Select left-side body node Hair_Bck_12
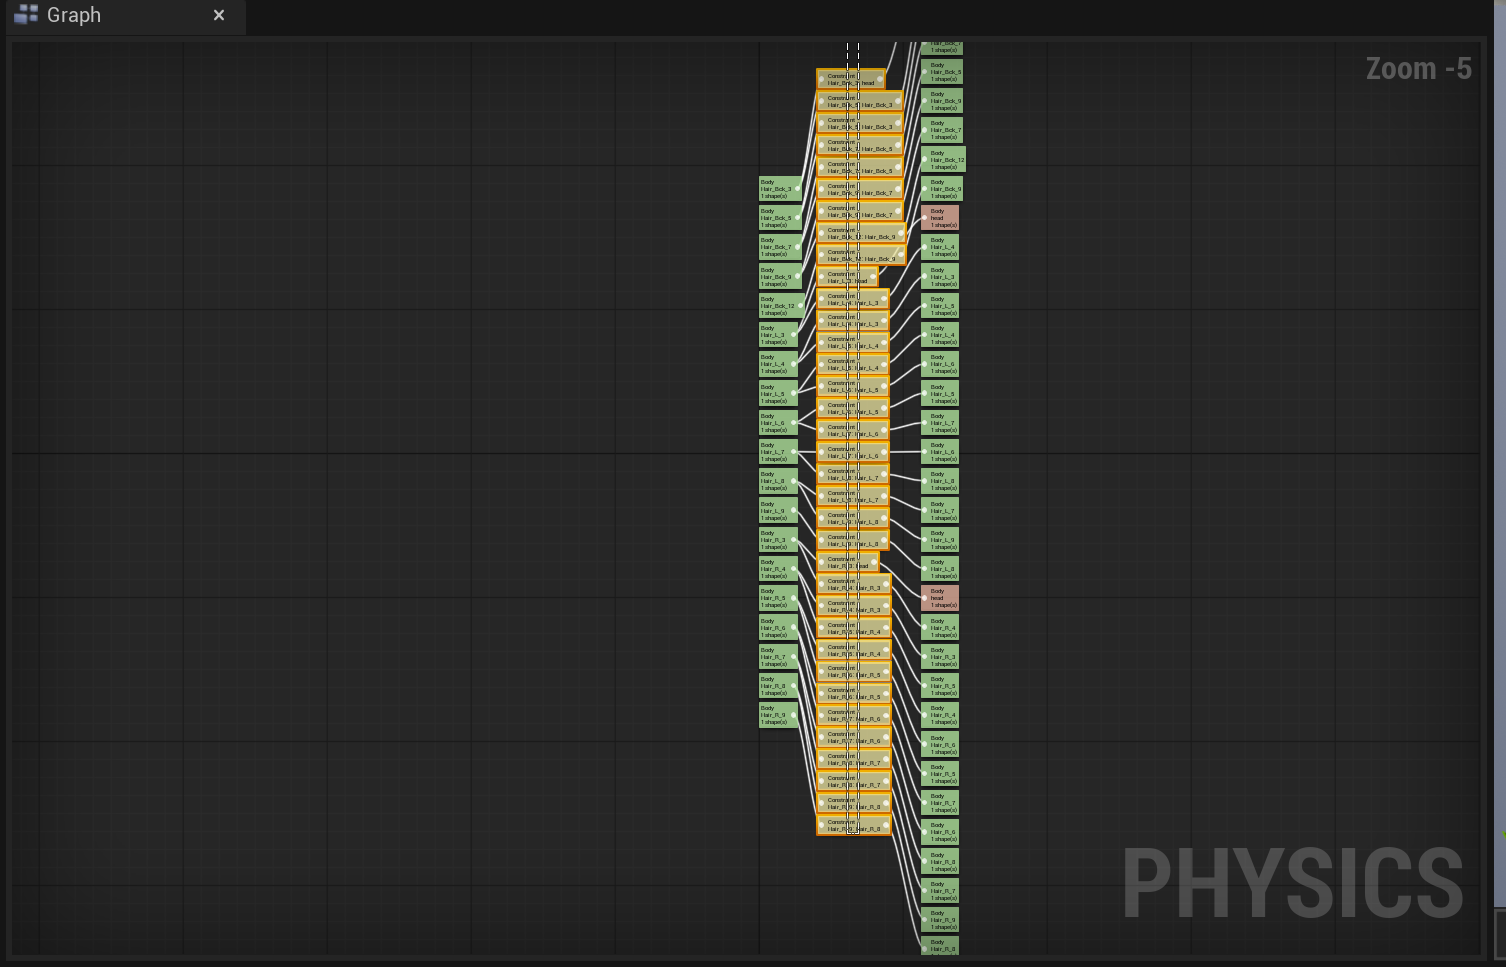 [781, 306]
